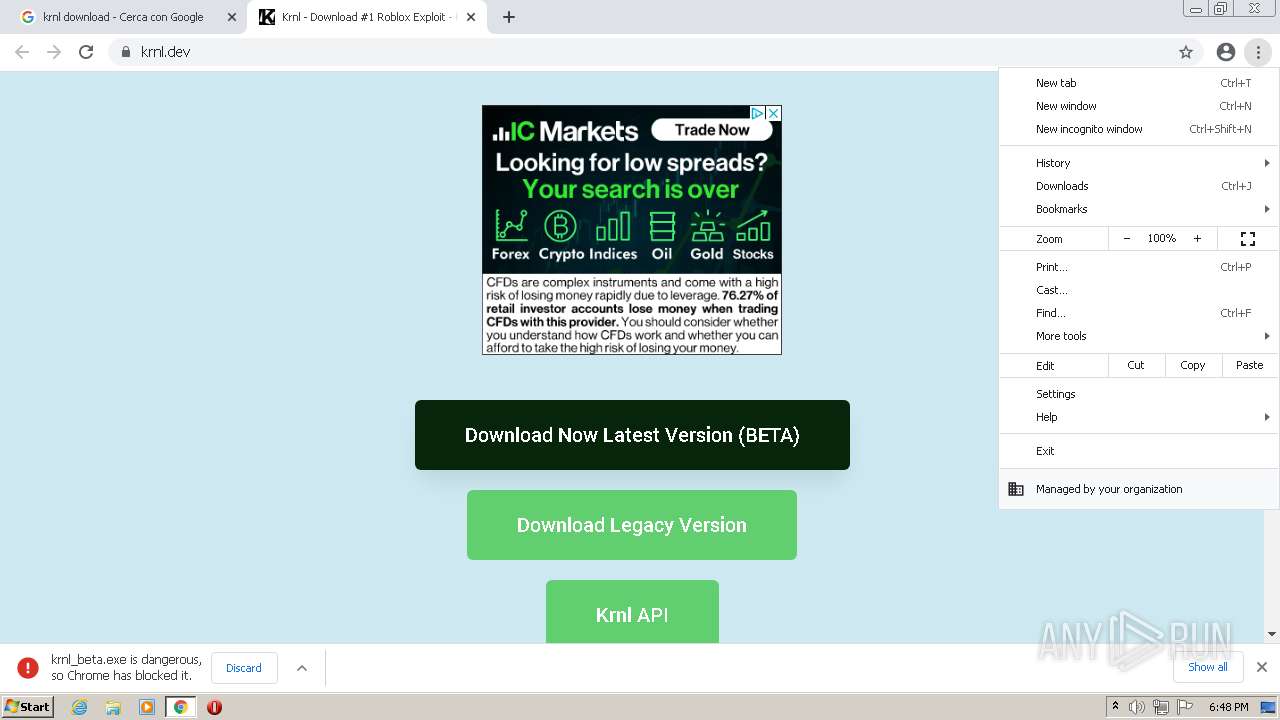Click the Show desktop taskbar button
Screen dimensions: 1280x720
coord(1270,707)
